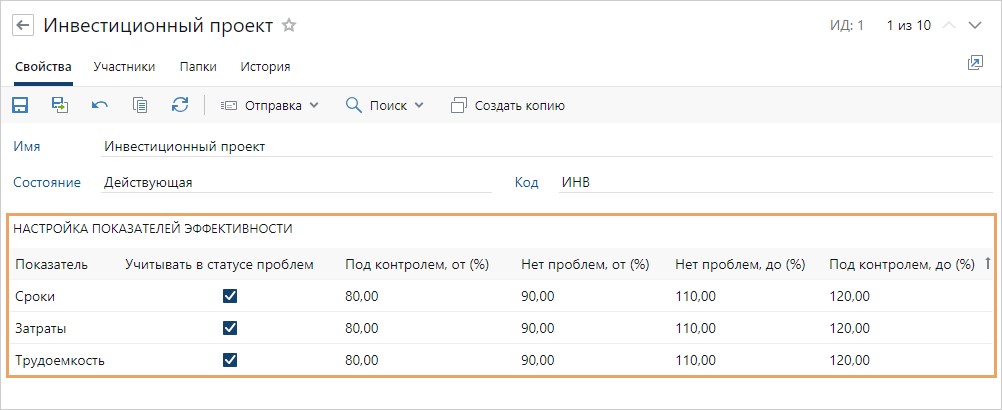Image resolution: width=1002 pixels, height=410 pixels.
Task: Click the Save floppy disk icon
Action: coord(20,105)
